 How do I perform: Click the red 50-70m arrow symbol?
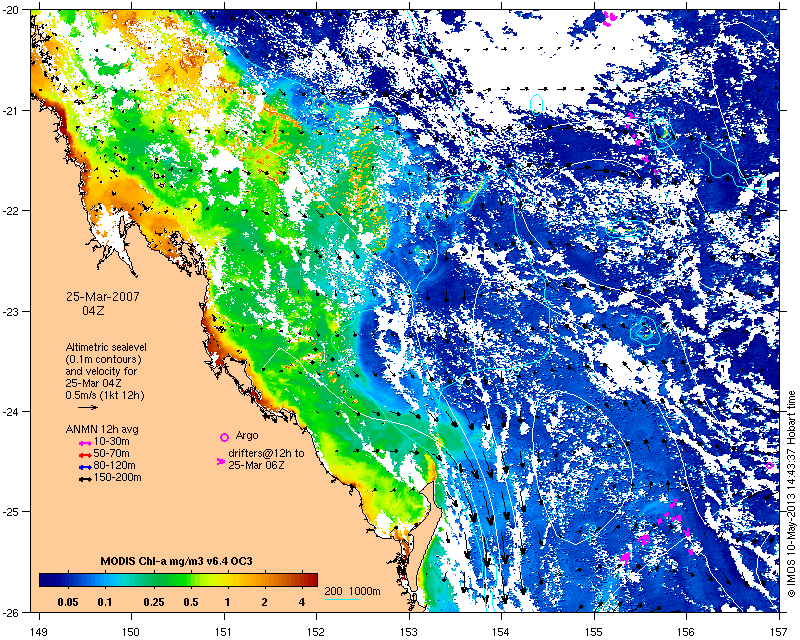tap(85, 455)
